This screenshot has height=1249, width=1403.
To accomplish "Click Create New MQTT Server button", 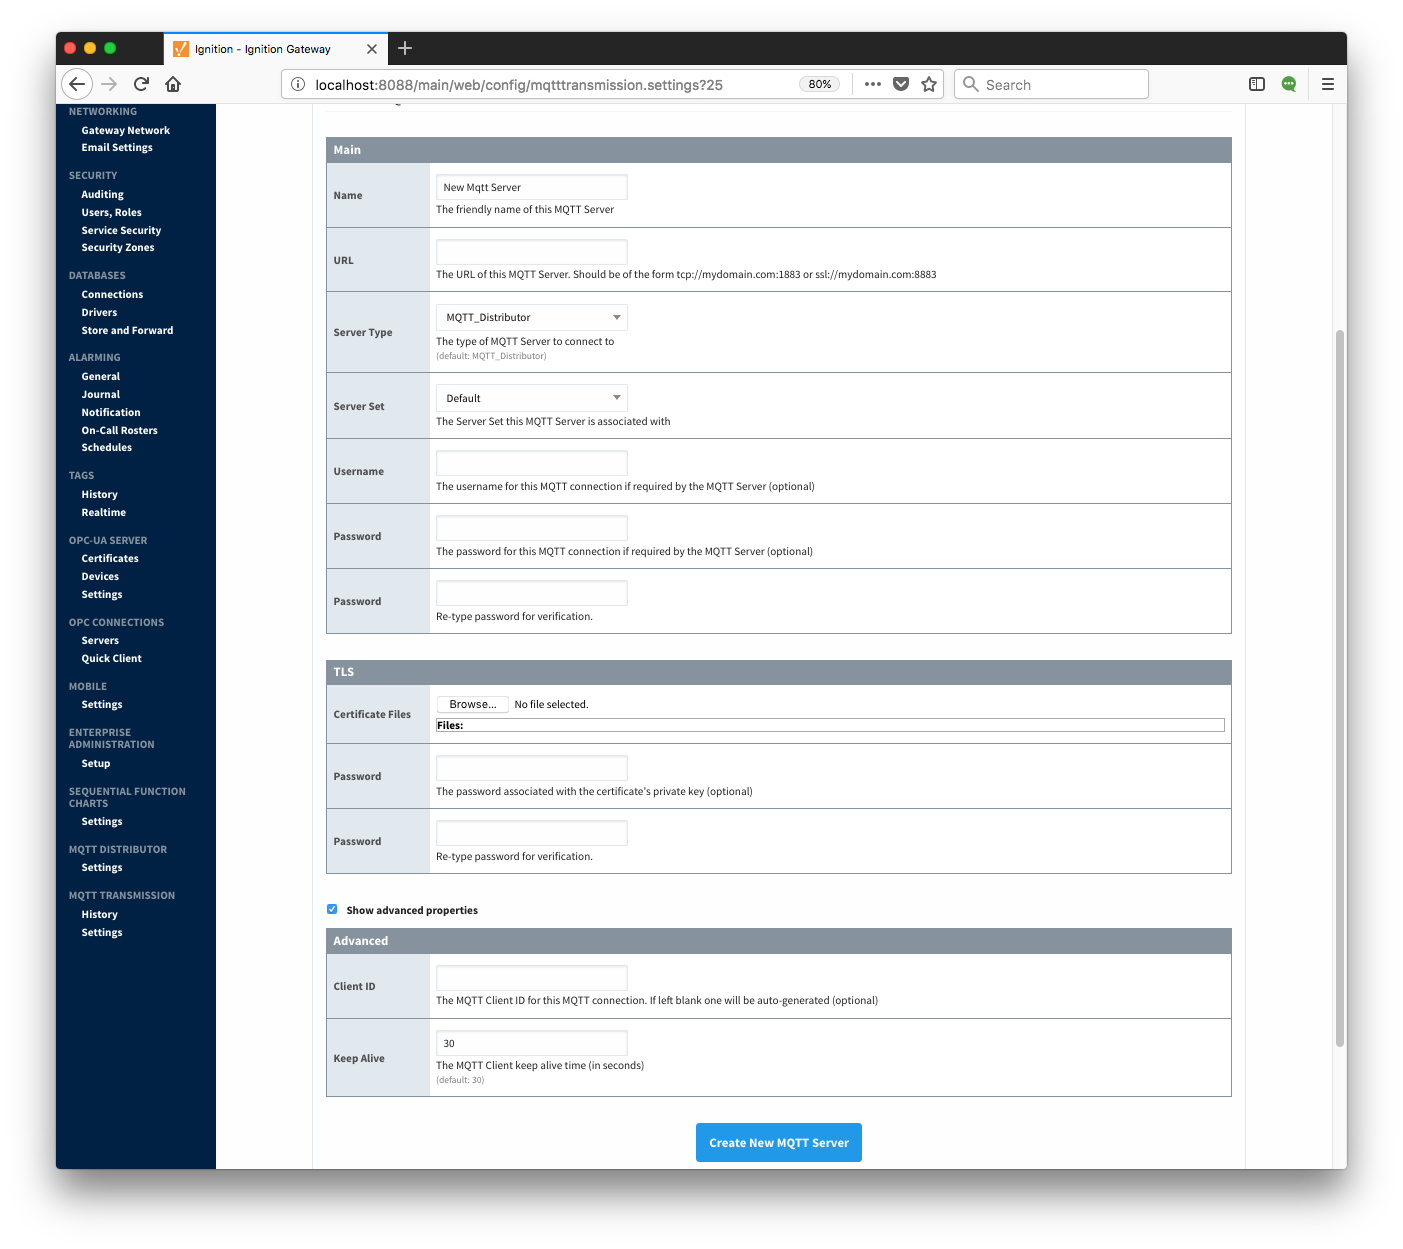I will pyautogui.click(x=779, y=1142).
